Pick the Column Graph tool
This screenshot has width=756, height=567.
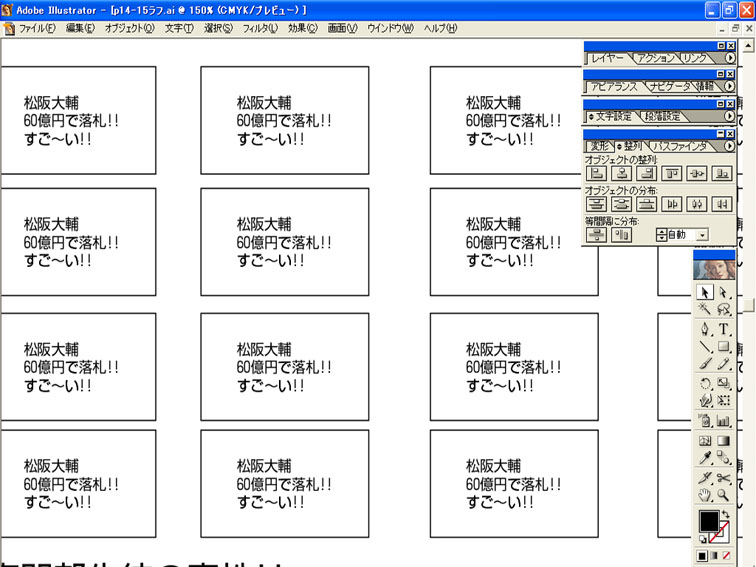(723, 421)
